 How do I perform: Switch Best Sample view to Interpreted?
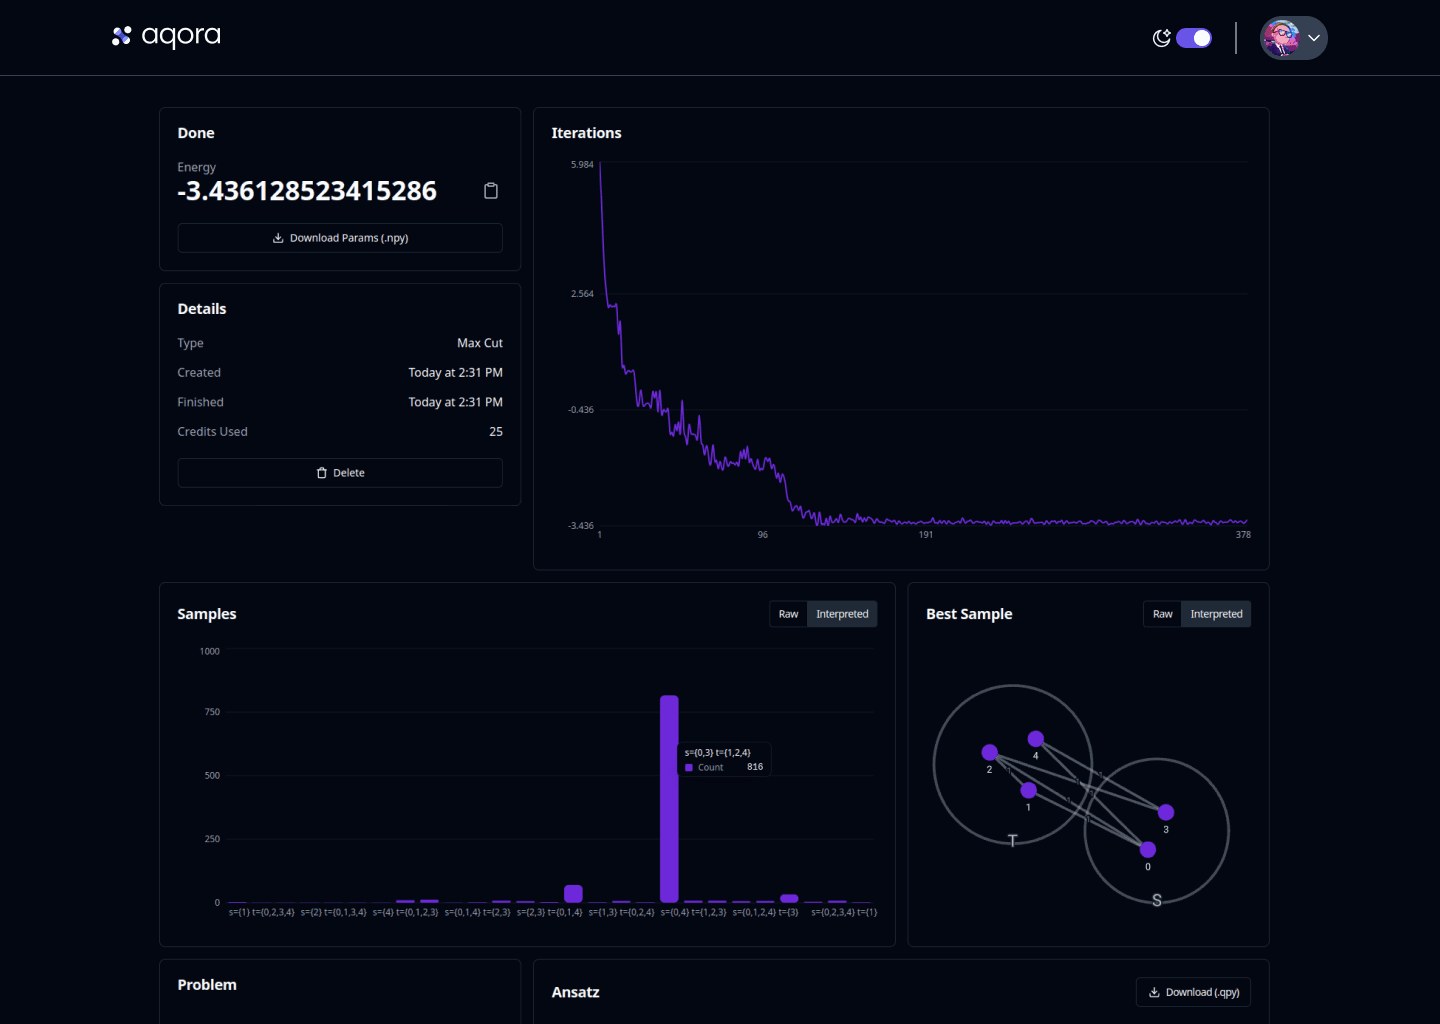point(1216,614)
